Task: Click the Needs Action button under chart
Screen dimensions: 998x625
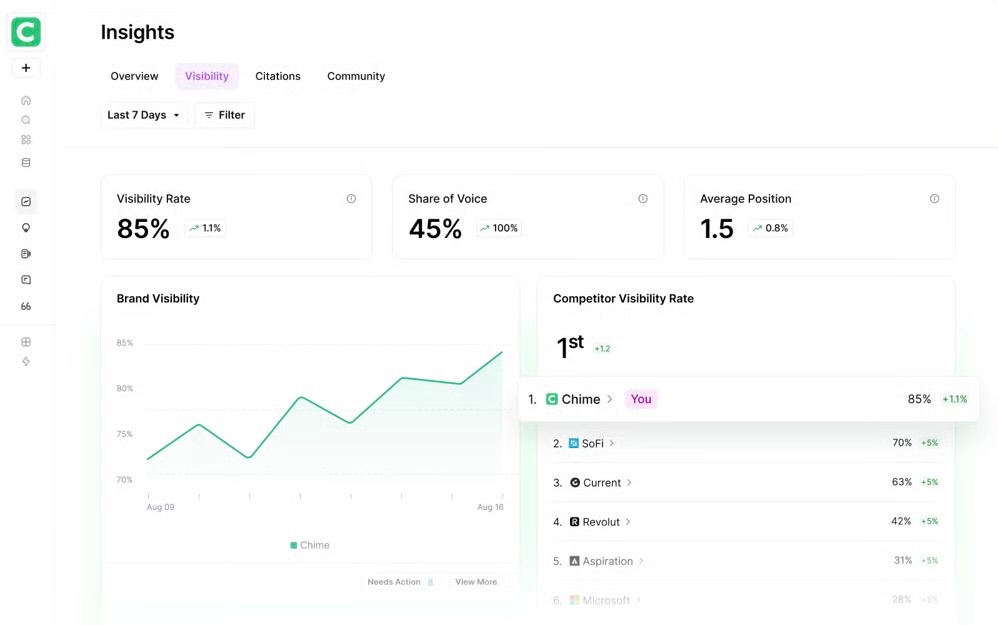Action: tap(400, 582)
